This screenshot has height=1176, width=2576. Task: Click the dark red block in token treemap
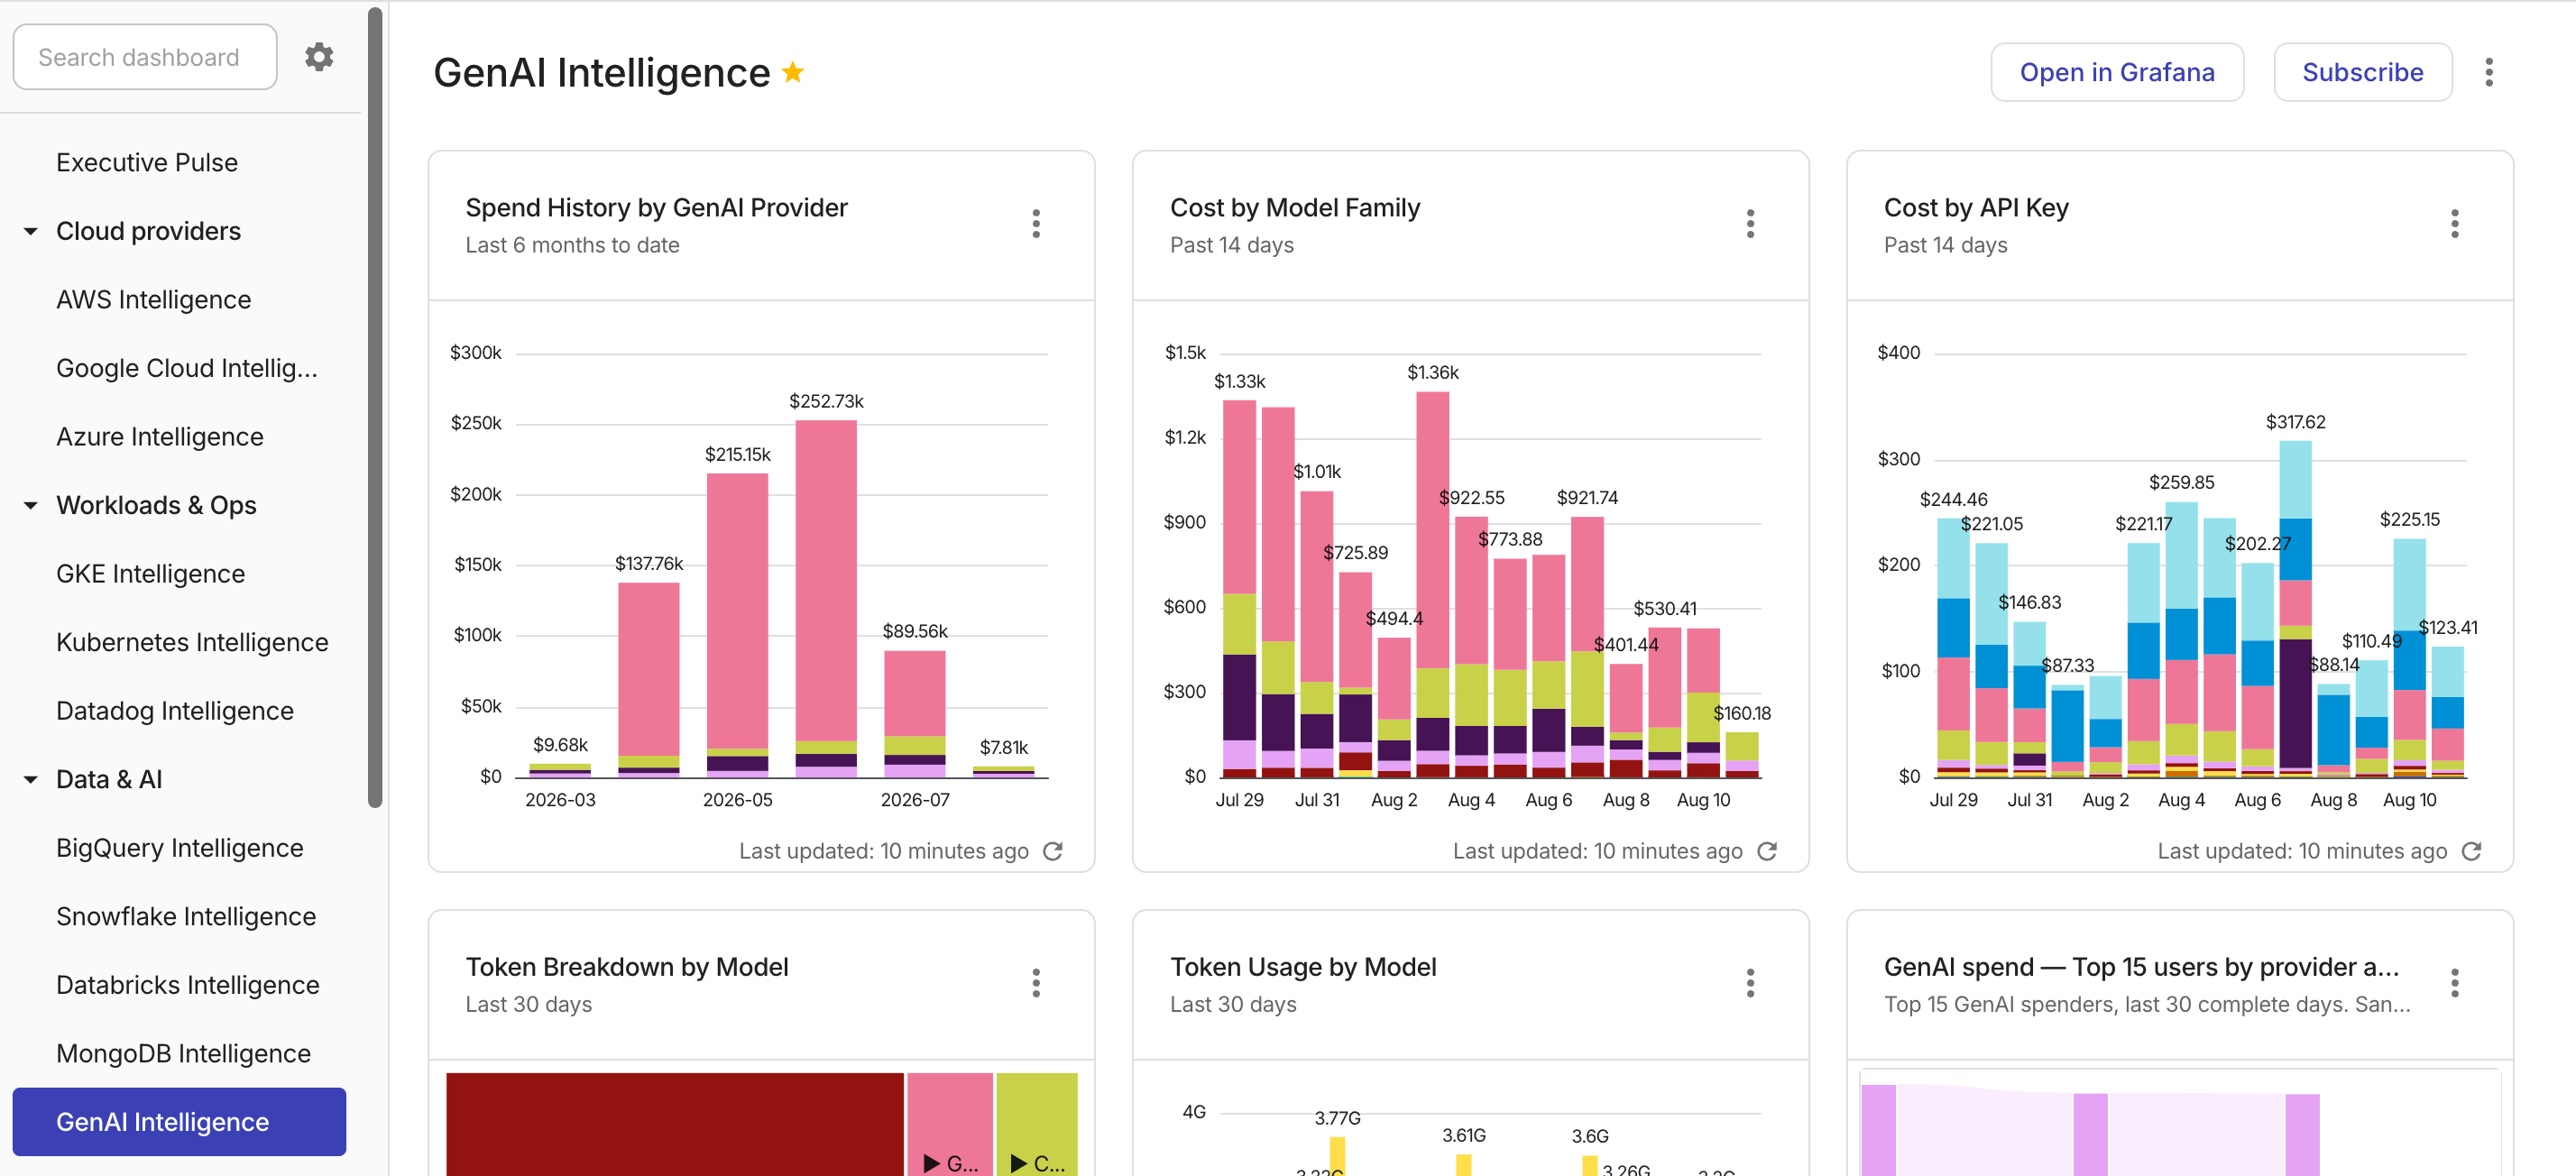(675, 1124)
